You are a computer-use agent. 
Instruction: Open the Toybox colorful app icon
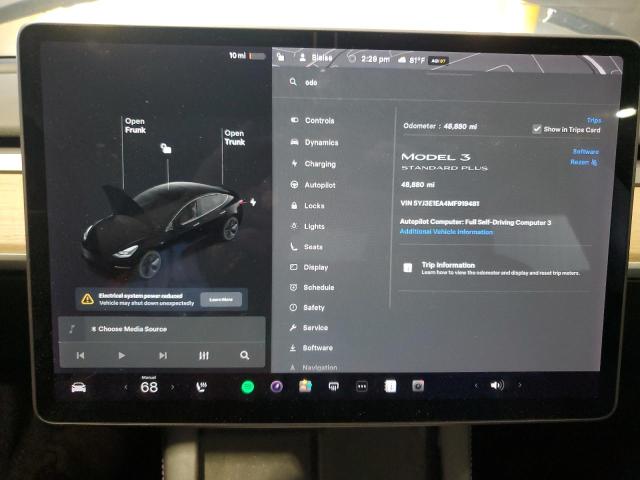coord(305,386)
